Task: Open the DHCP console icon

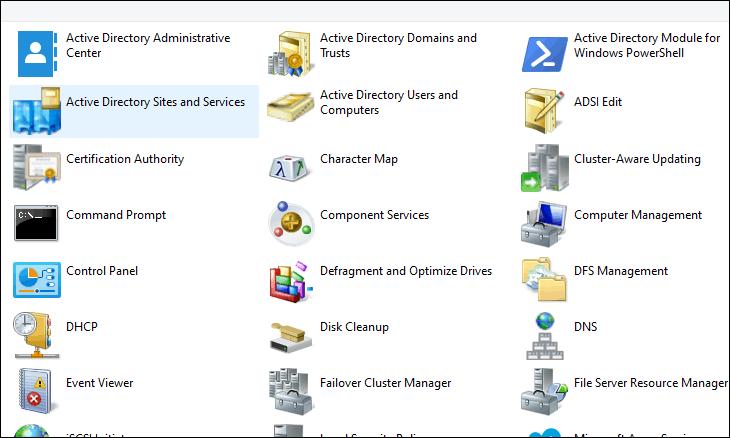Action: 37,336
